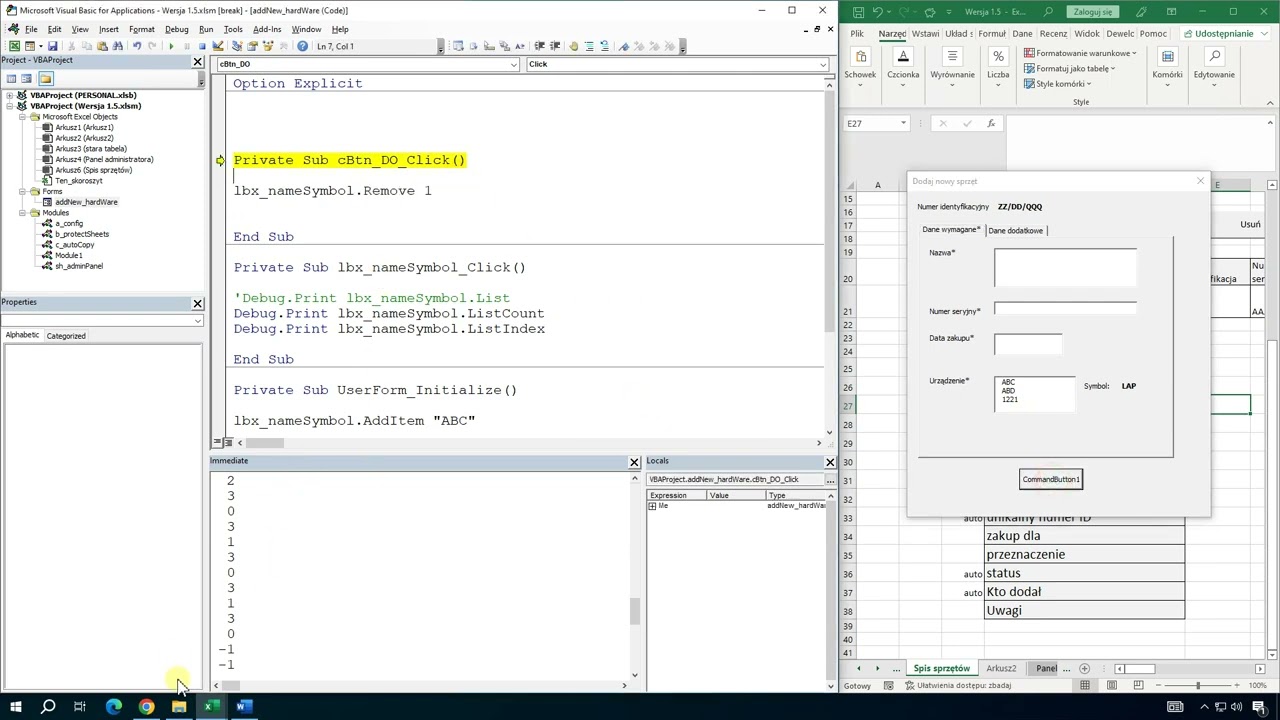Click the Locals call stack ellipsis button

click(x=829, y=479)
